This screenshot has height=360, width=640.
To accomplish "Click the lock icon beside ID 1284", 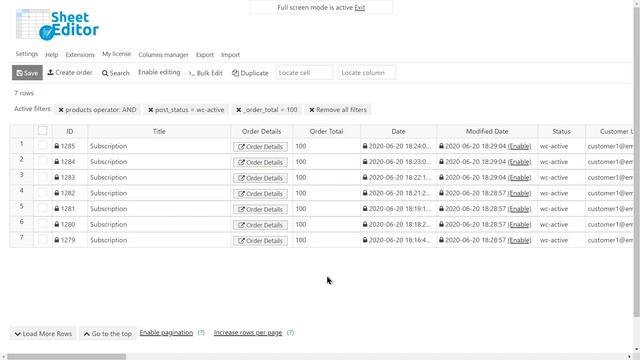I will [57, 162].
